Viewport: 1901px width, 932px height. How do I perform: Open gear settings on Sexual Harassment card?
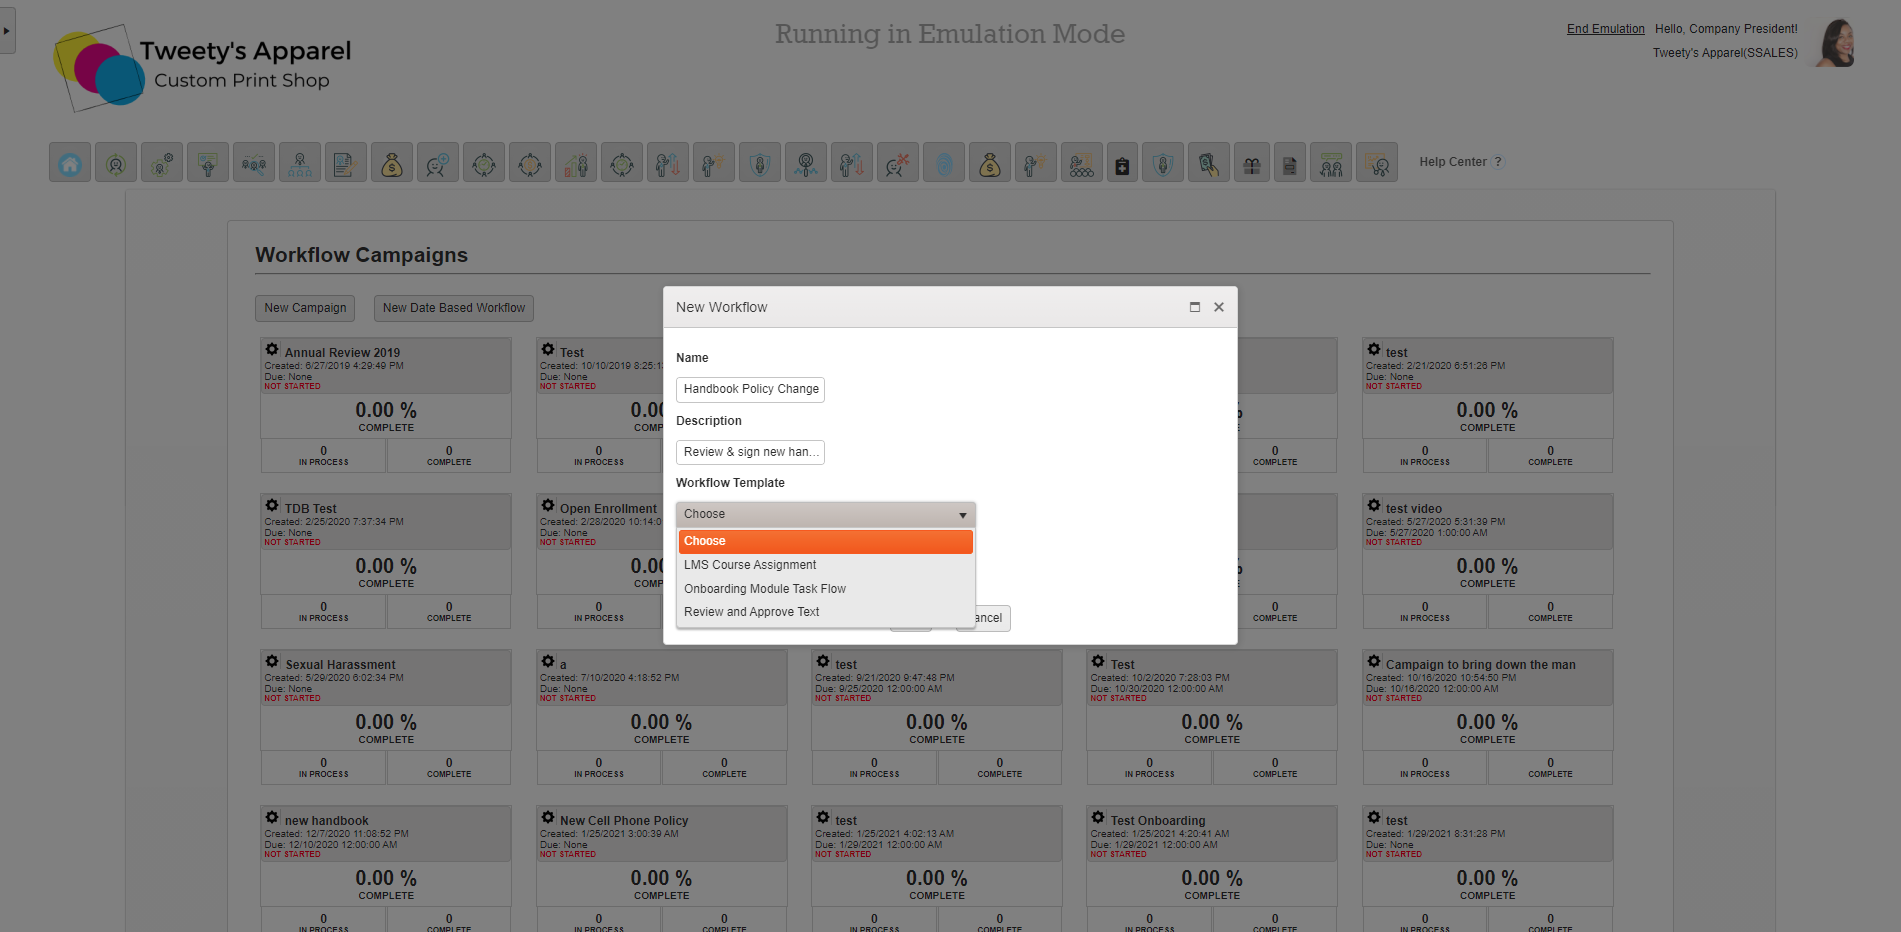click(x=272, y=661)
